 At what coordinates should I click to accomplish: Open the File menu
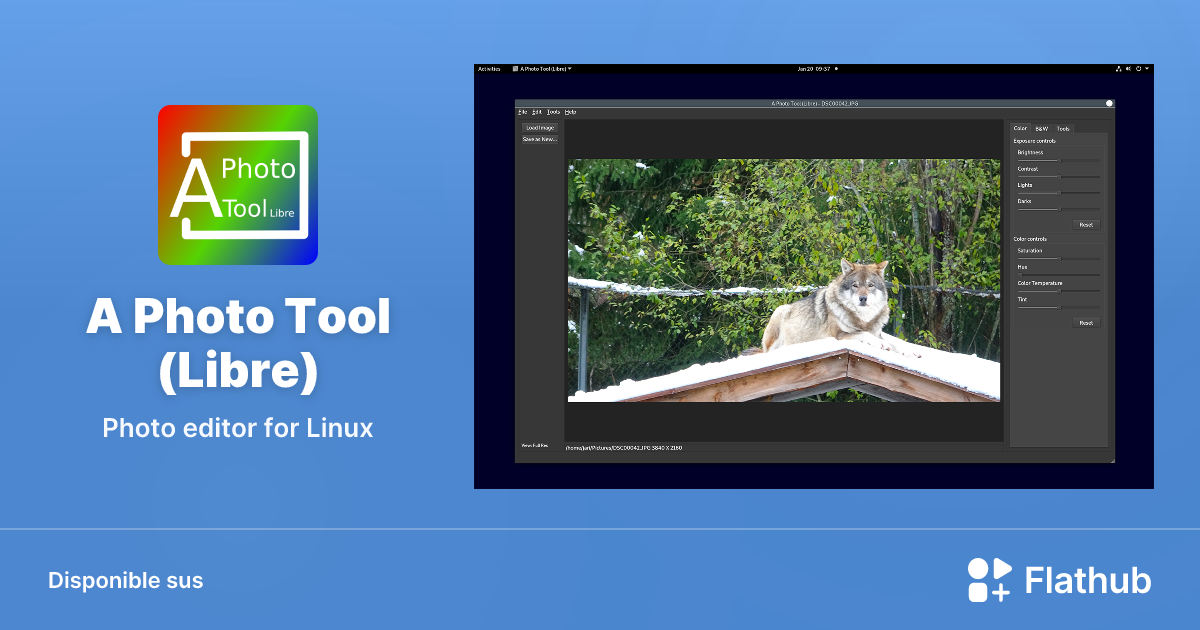(521, 111)
